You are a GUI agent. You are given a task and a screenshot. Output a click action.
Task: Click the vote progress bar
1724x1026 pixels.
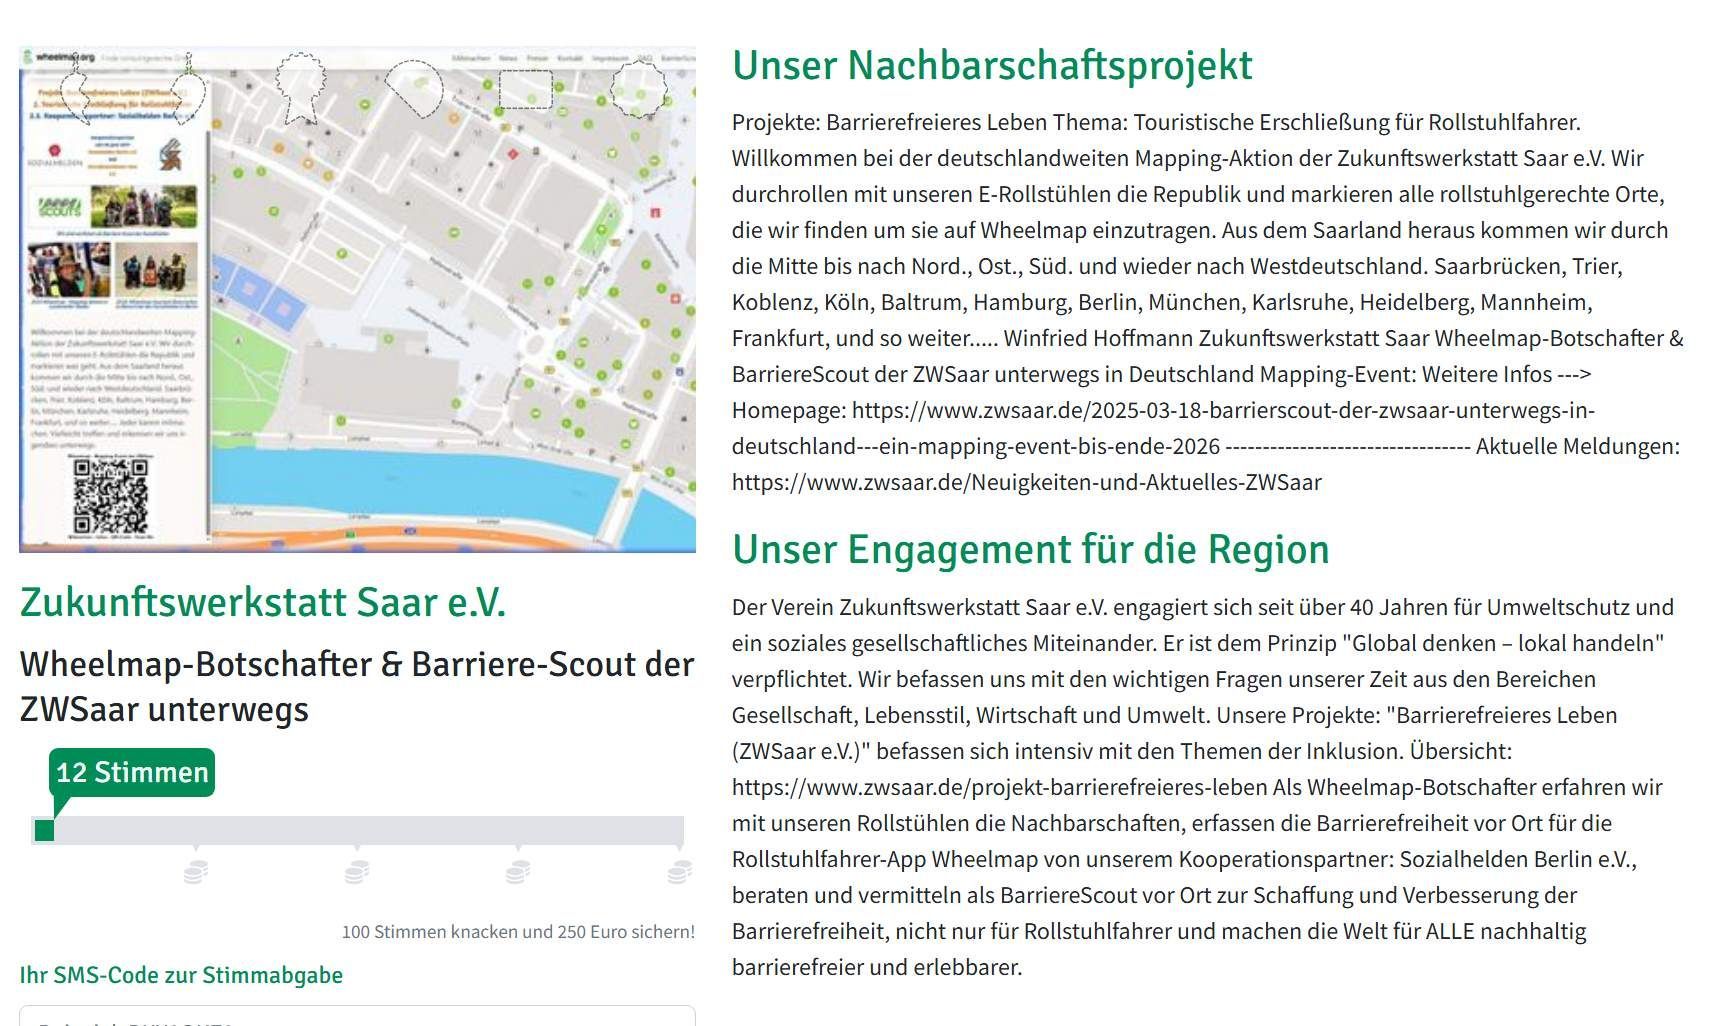pyautogui.click(x=358, y=830)
